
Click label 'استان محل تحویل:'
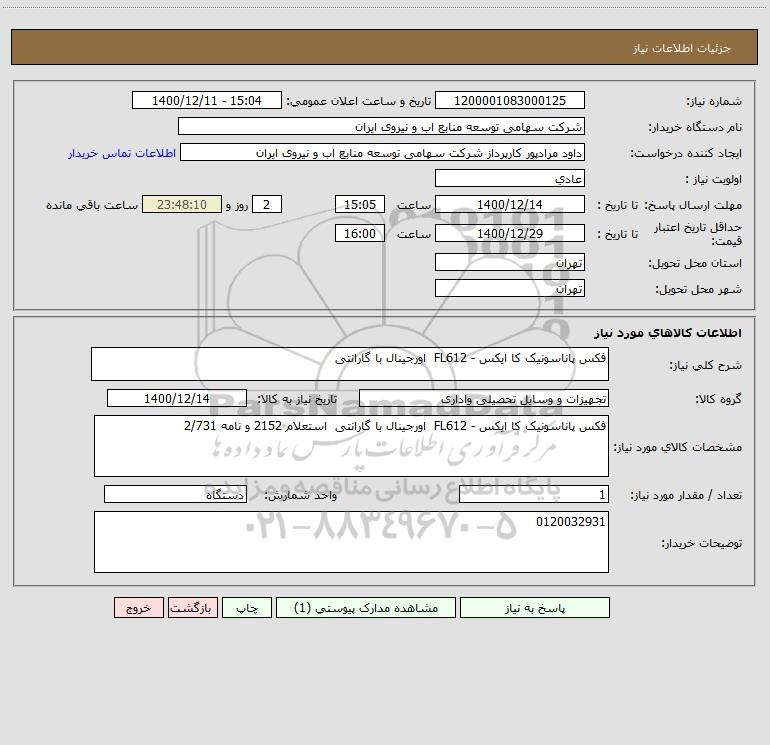pyautogui.click(x=695, y=264)
